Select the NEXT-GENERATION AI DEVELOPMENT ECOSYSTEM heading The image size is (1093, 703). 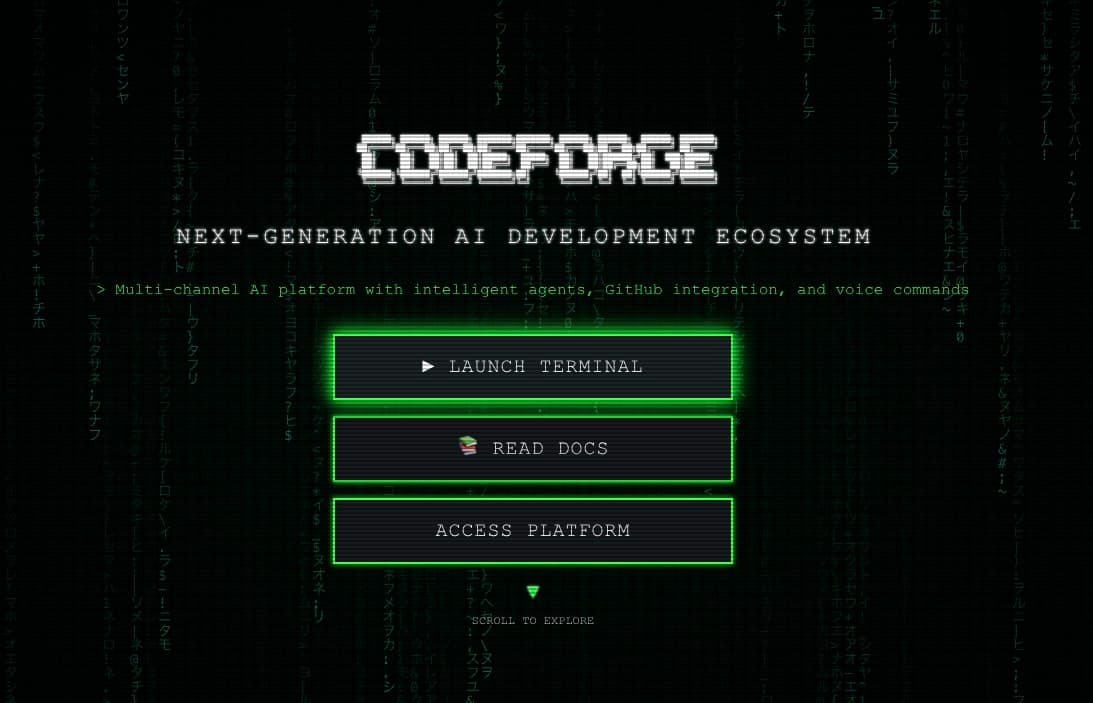[x=524, y=236]
